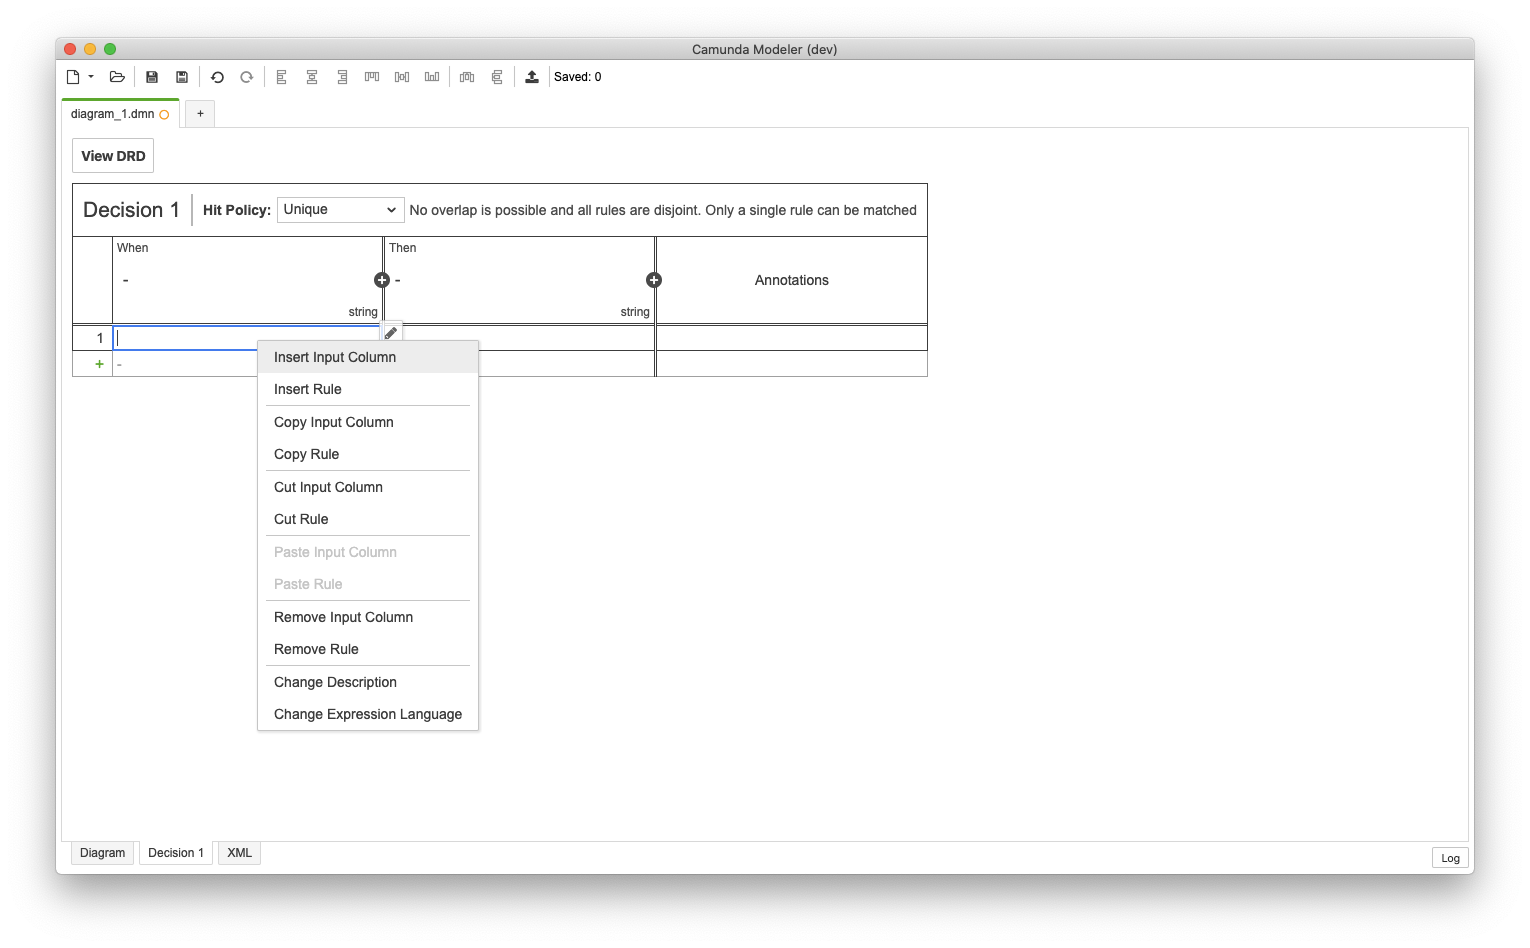Select the align left tool
This screenshot has height=948, width=1530.
pos(281,76)
